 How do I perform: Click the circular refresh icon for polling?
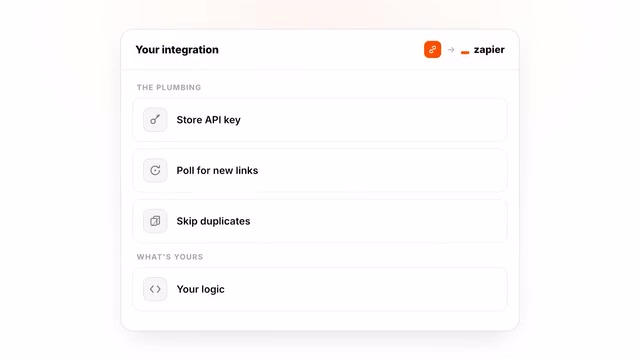[x=155, y=170]
